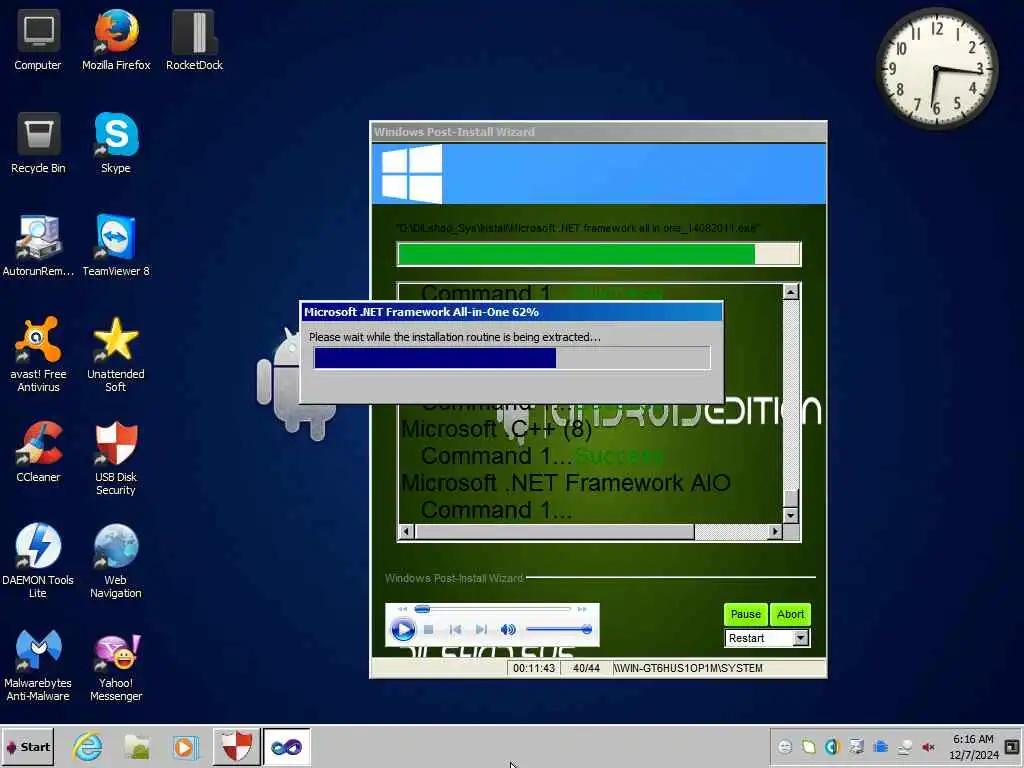Open USB Disk Security desktop shortcut

click(116, 458)
